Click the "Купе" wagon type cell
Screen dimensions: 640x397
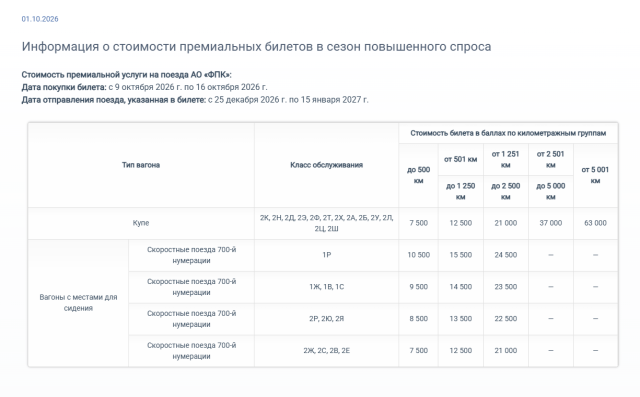coord(141,223)
